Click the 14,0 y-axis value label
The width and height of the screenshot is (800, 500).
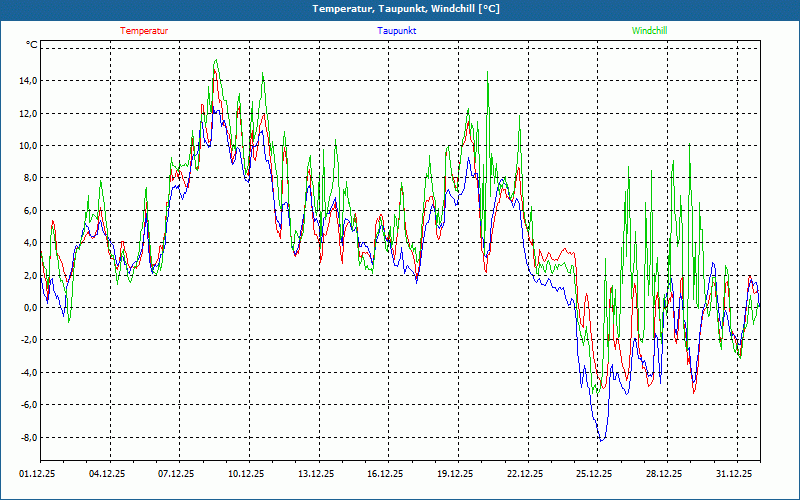[27, 81]
